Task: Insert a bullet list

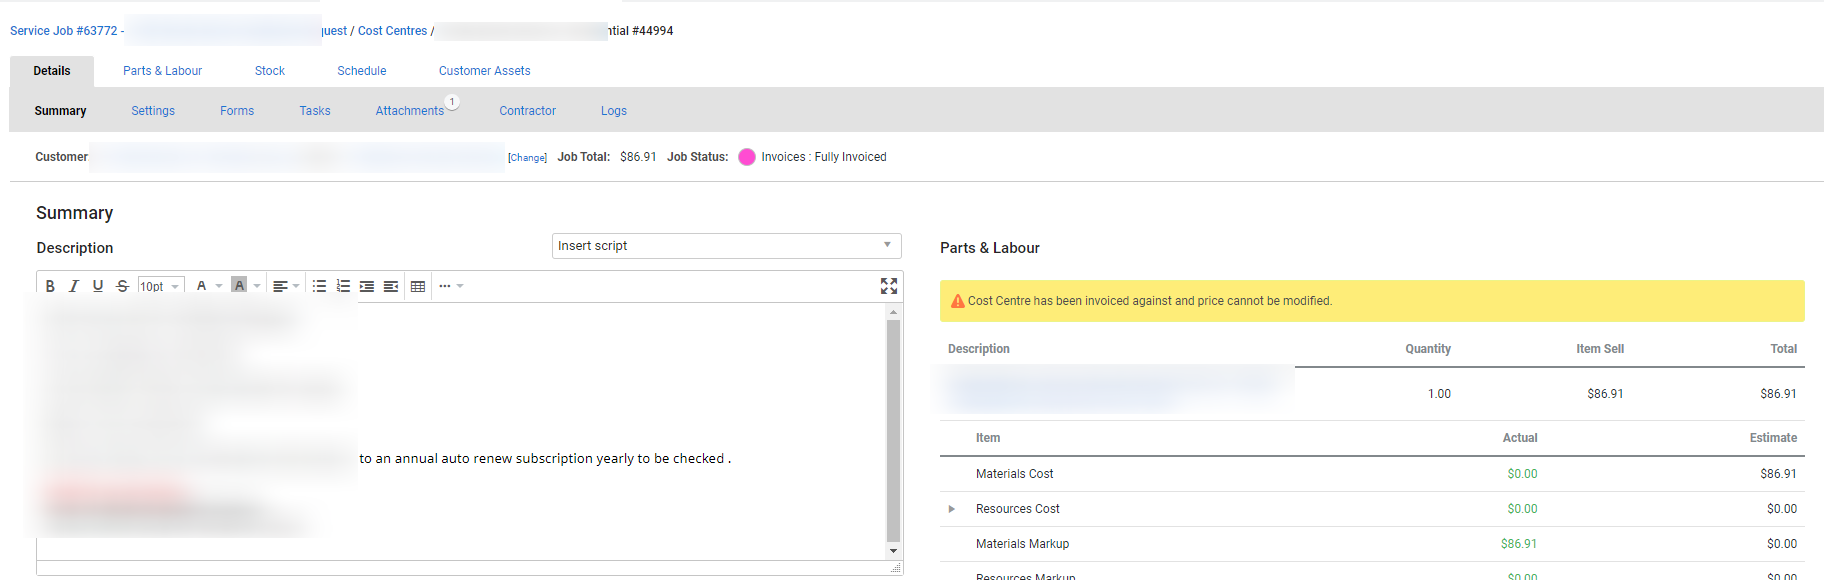Action: pyautogui.click(x=319, y=286)
